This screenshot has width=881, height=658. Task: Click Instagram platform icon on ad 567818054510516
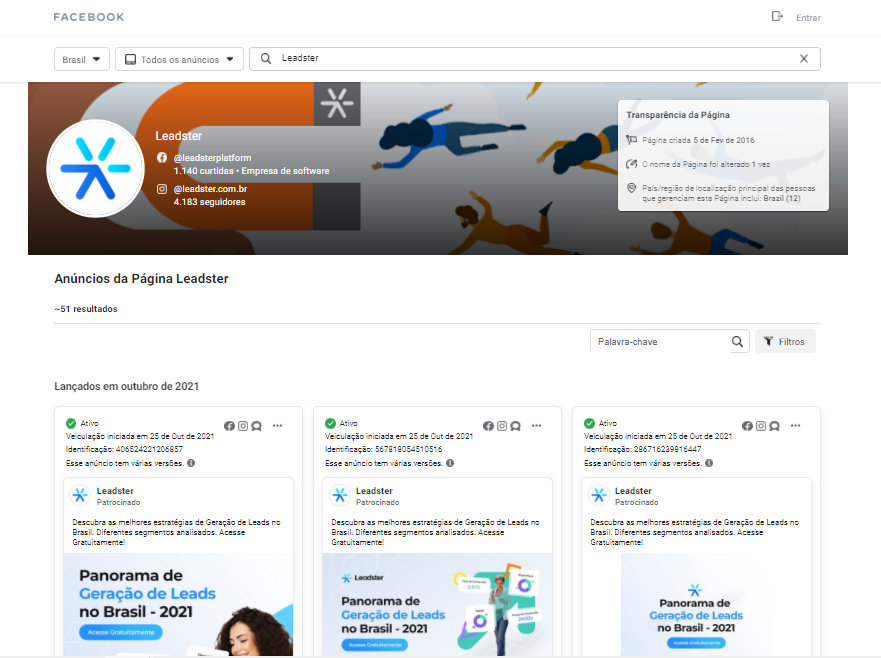coord(502,426)
